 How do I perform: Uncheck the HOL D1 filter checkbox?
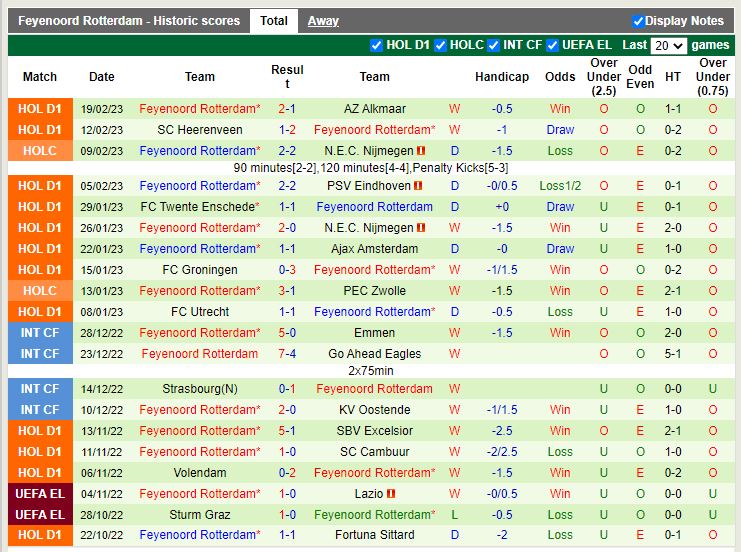click(376, 45)
